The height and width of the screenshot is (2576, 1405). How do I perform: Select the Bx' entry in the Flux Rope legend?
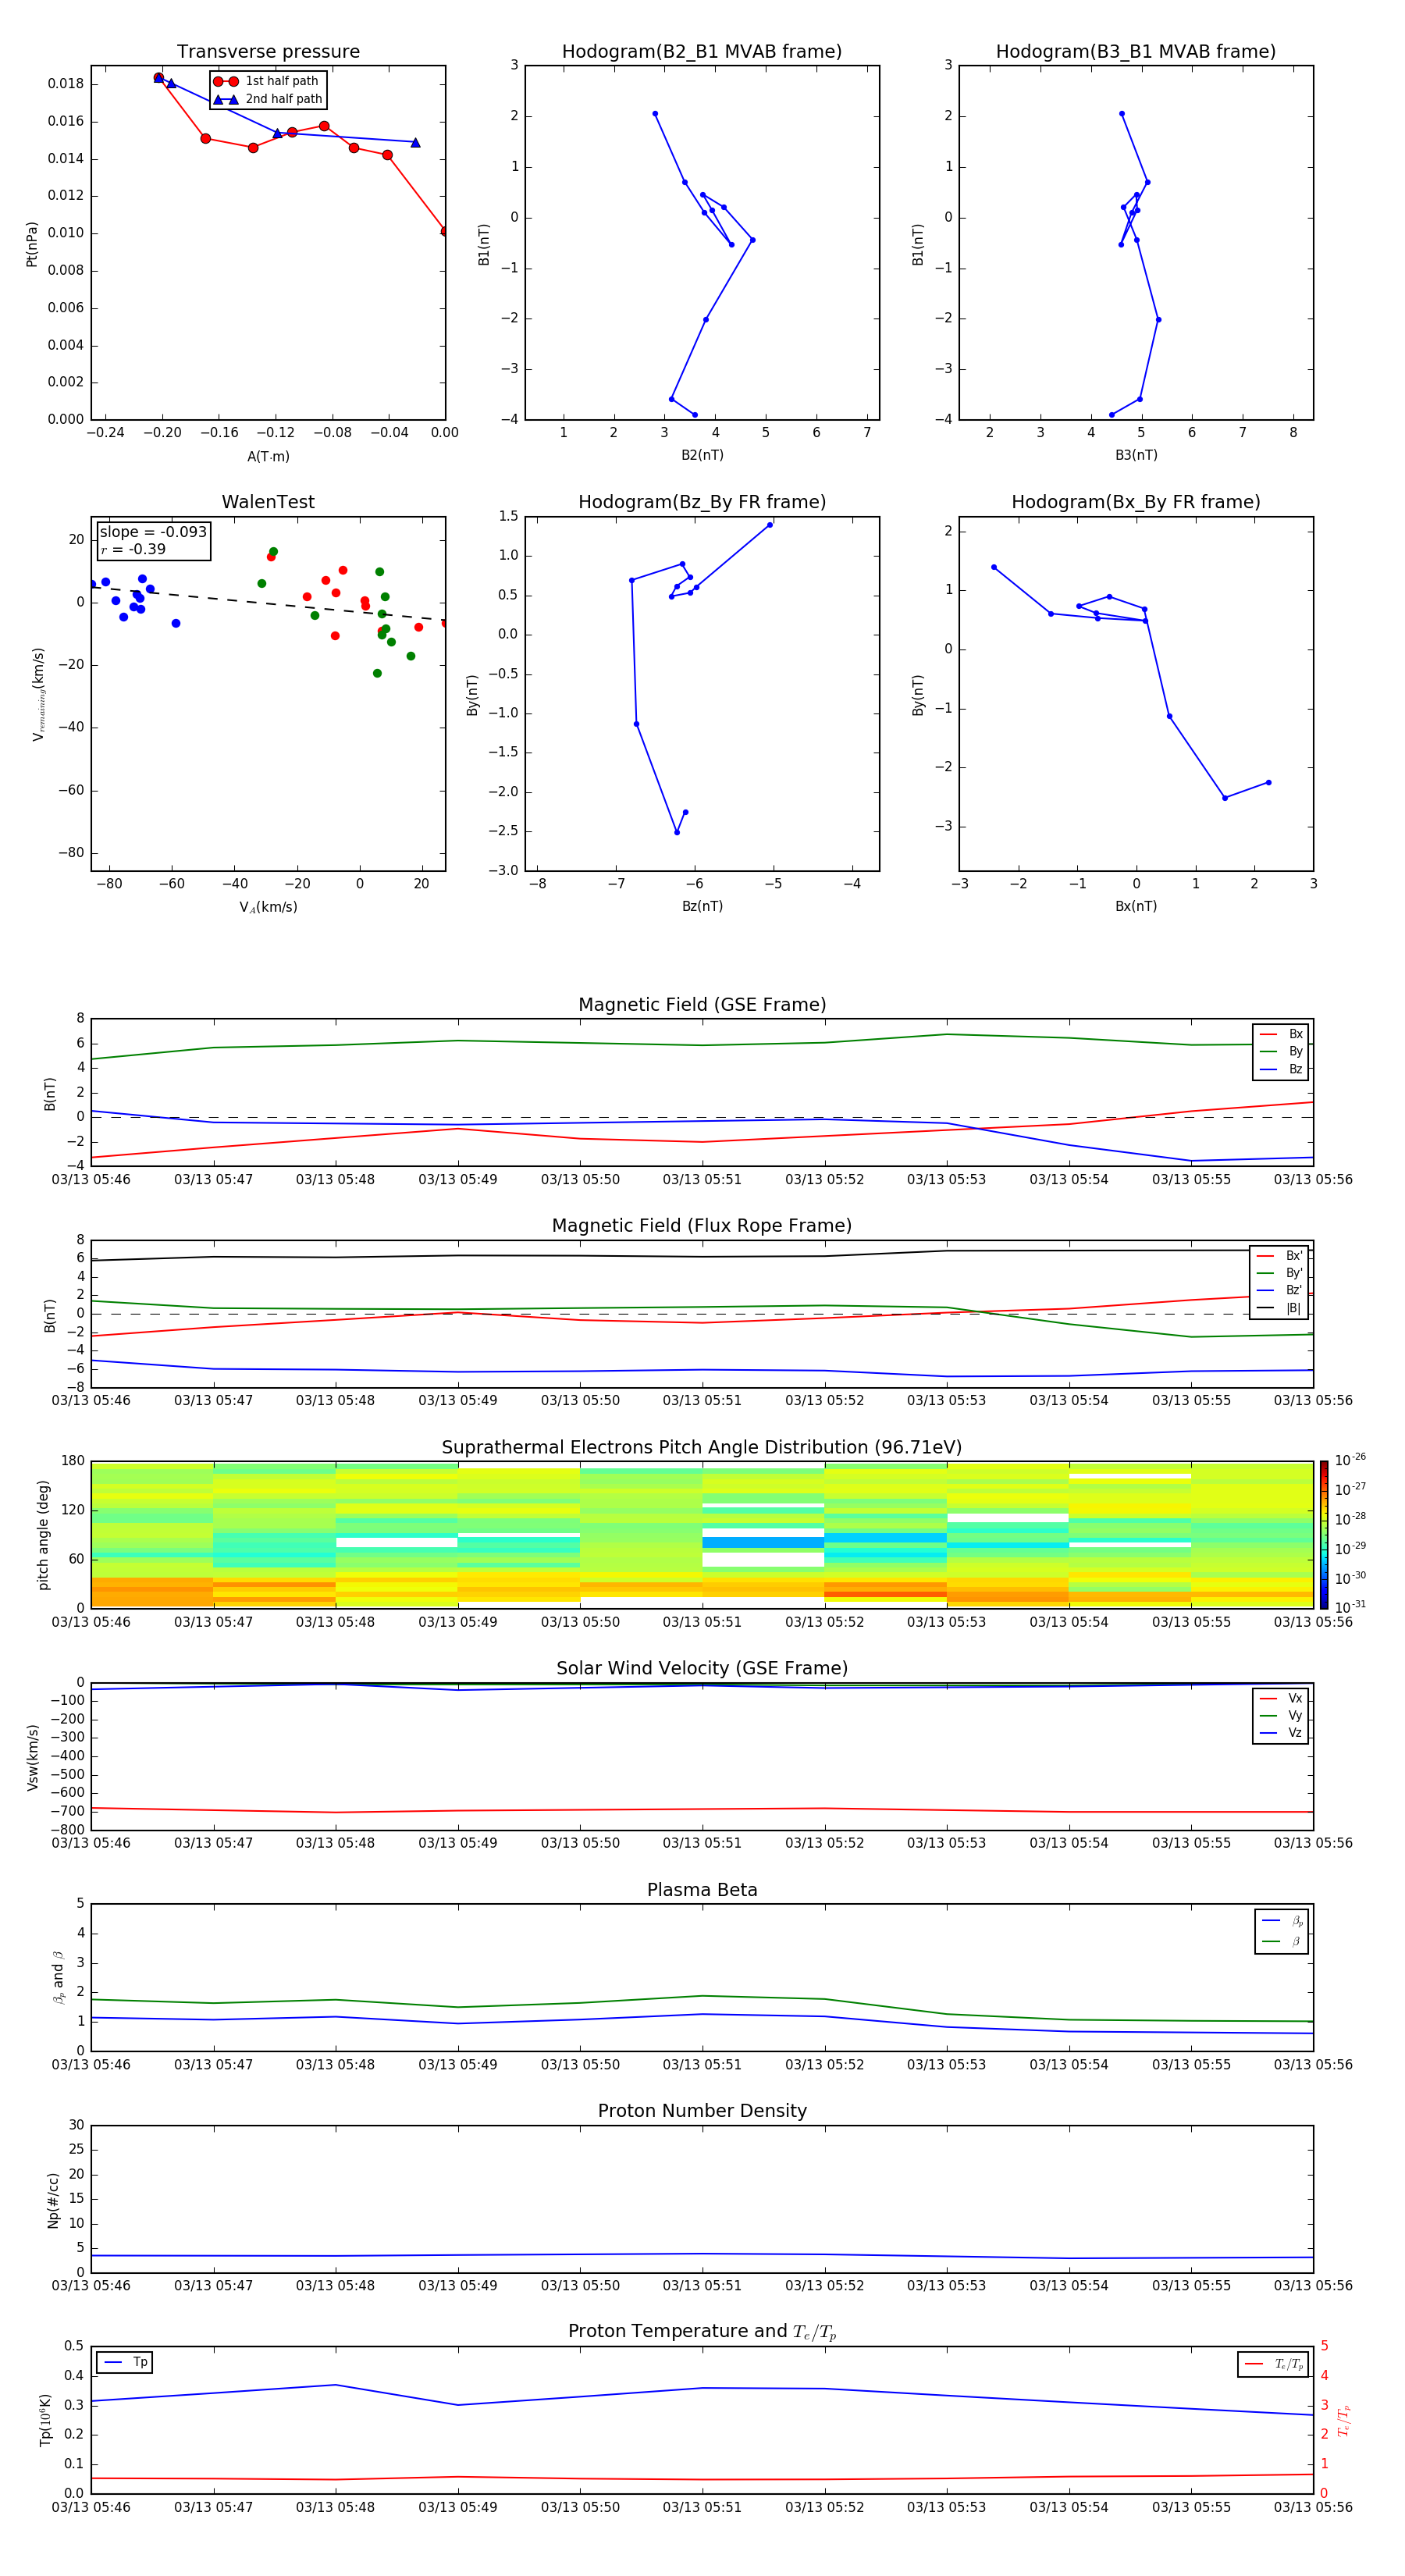[1280, 1256]
